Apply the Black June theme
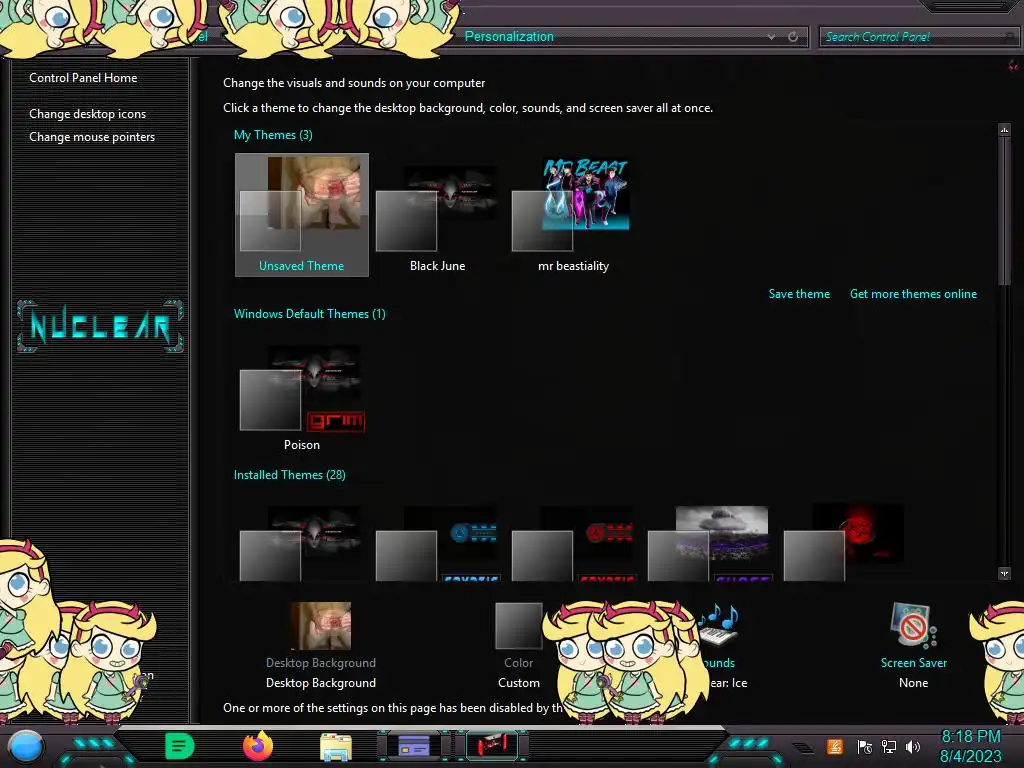The image size is (1024, 768). pyautogui.click(x=438, y=215)
